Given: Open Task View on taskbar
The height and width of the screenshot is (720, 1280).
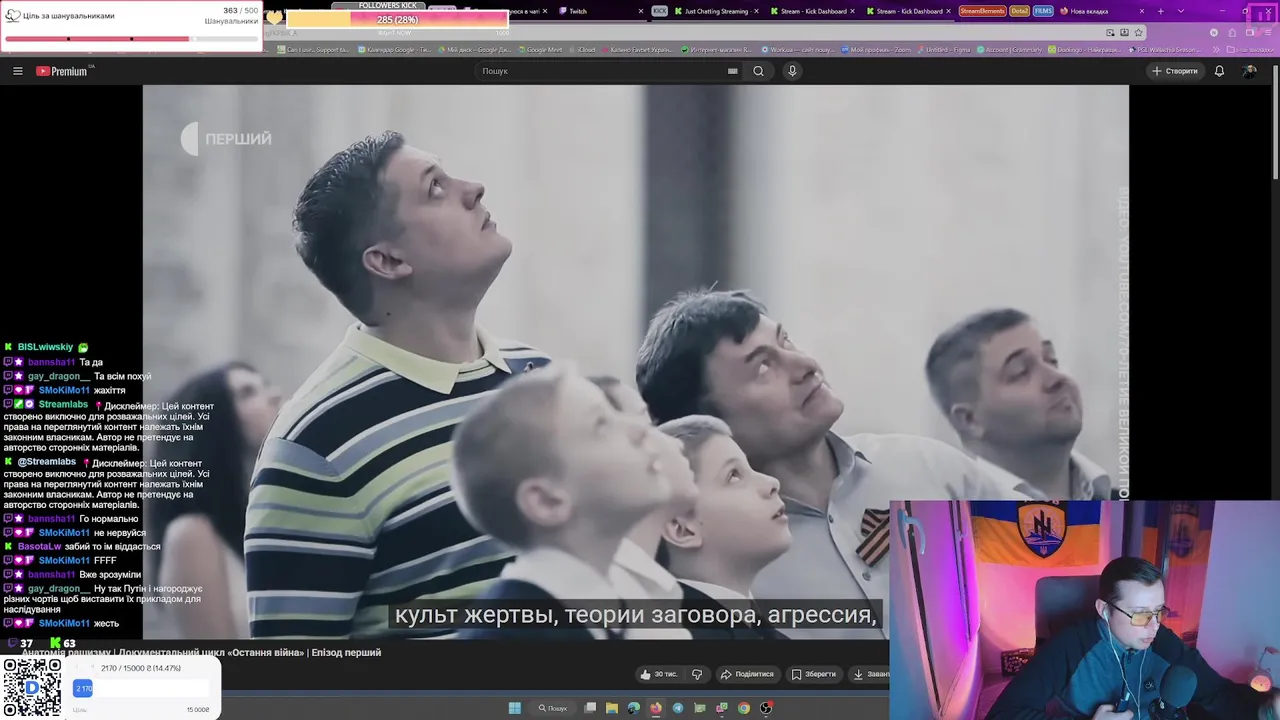Looking at the screenshot, I should tap(590, 708).
